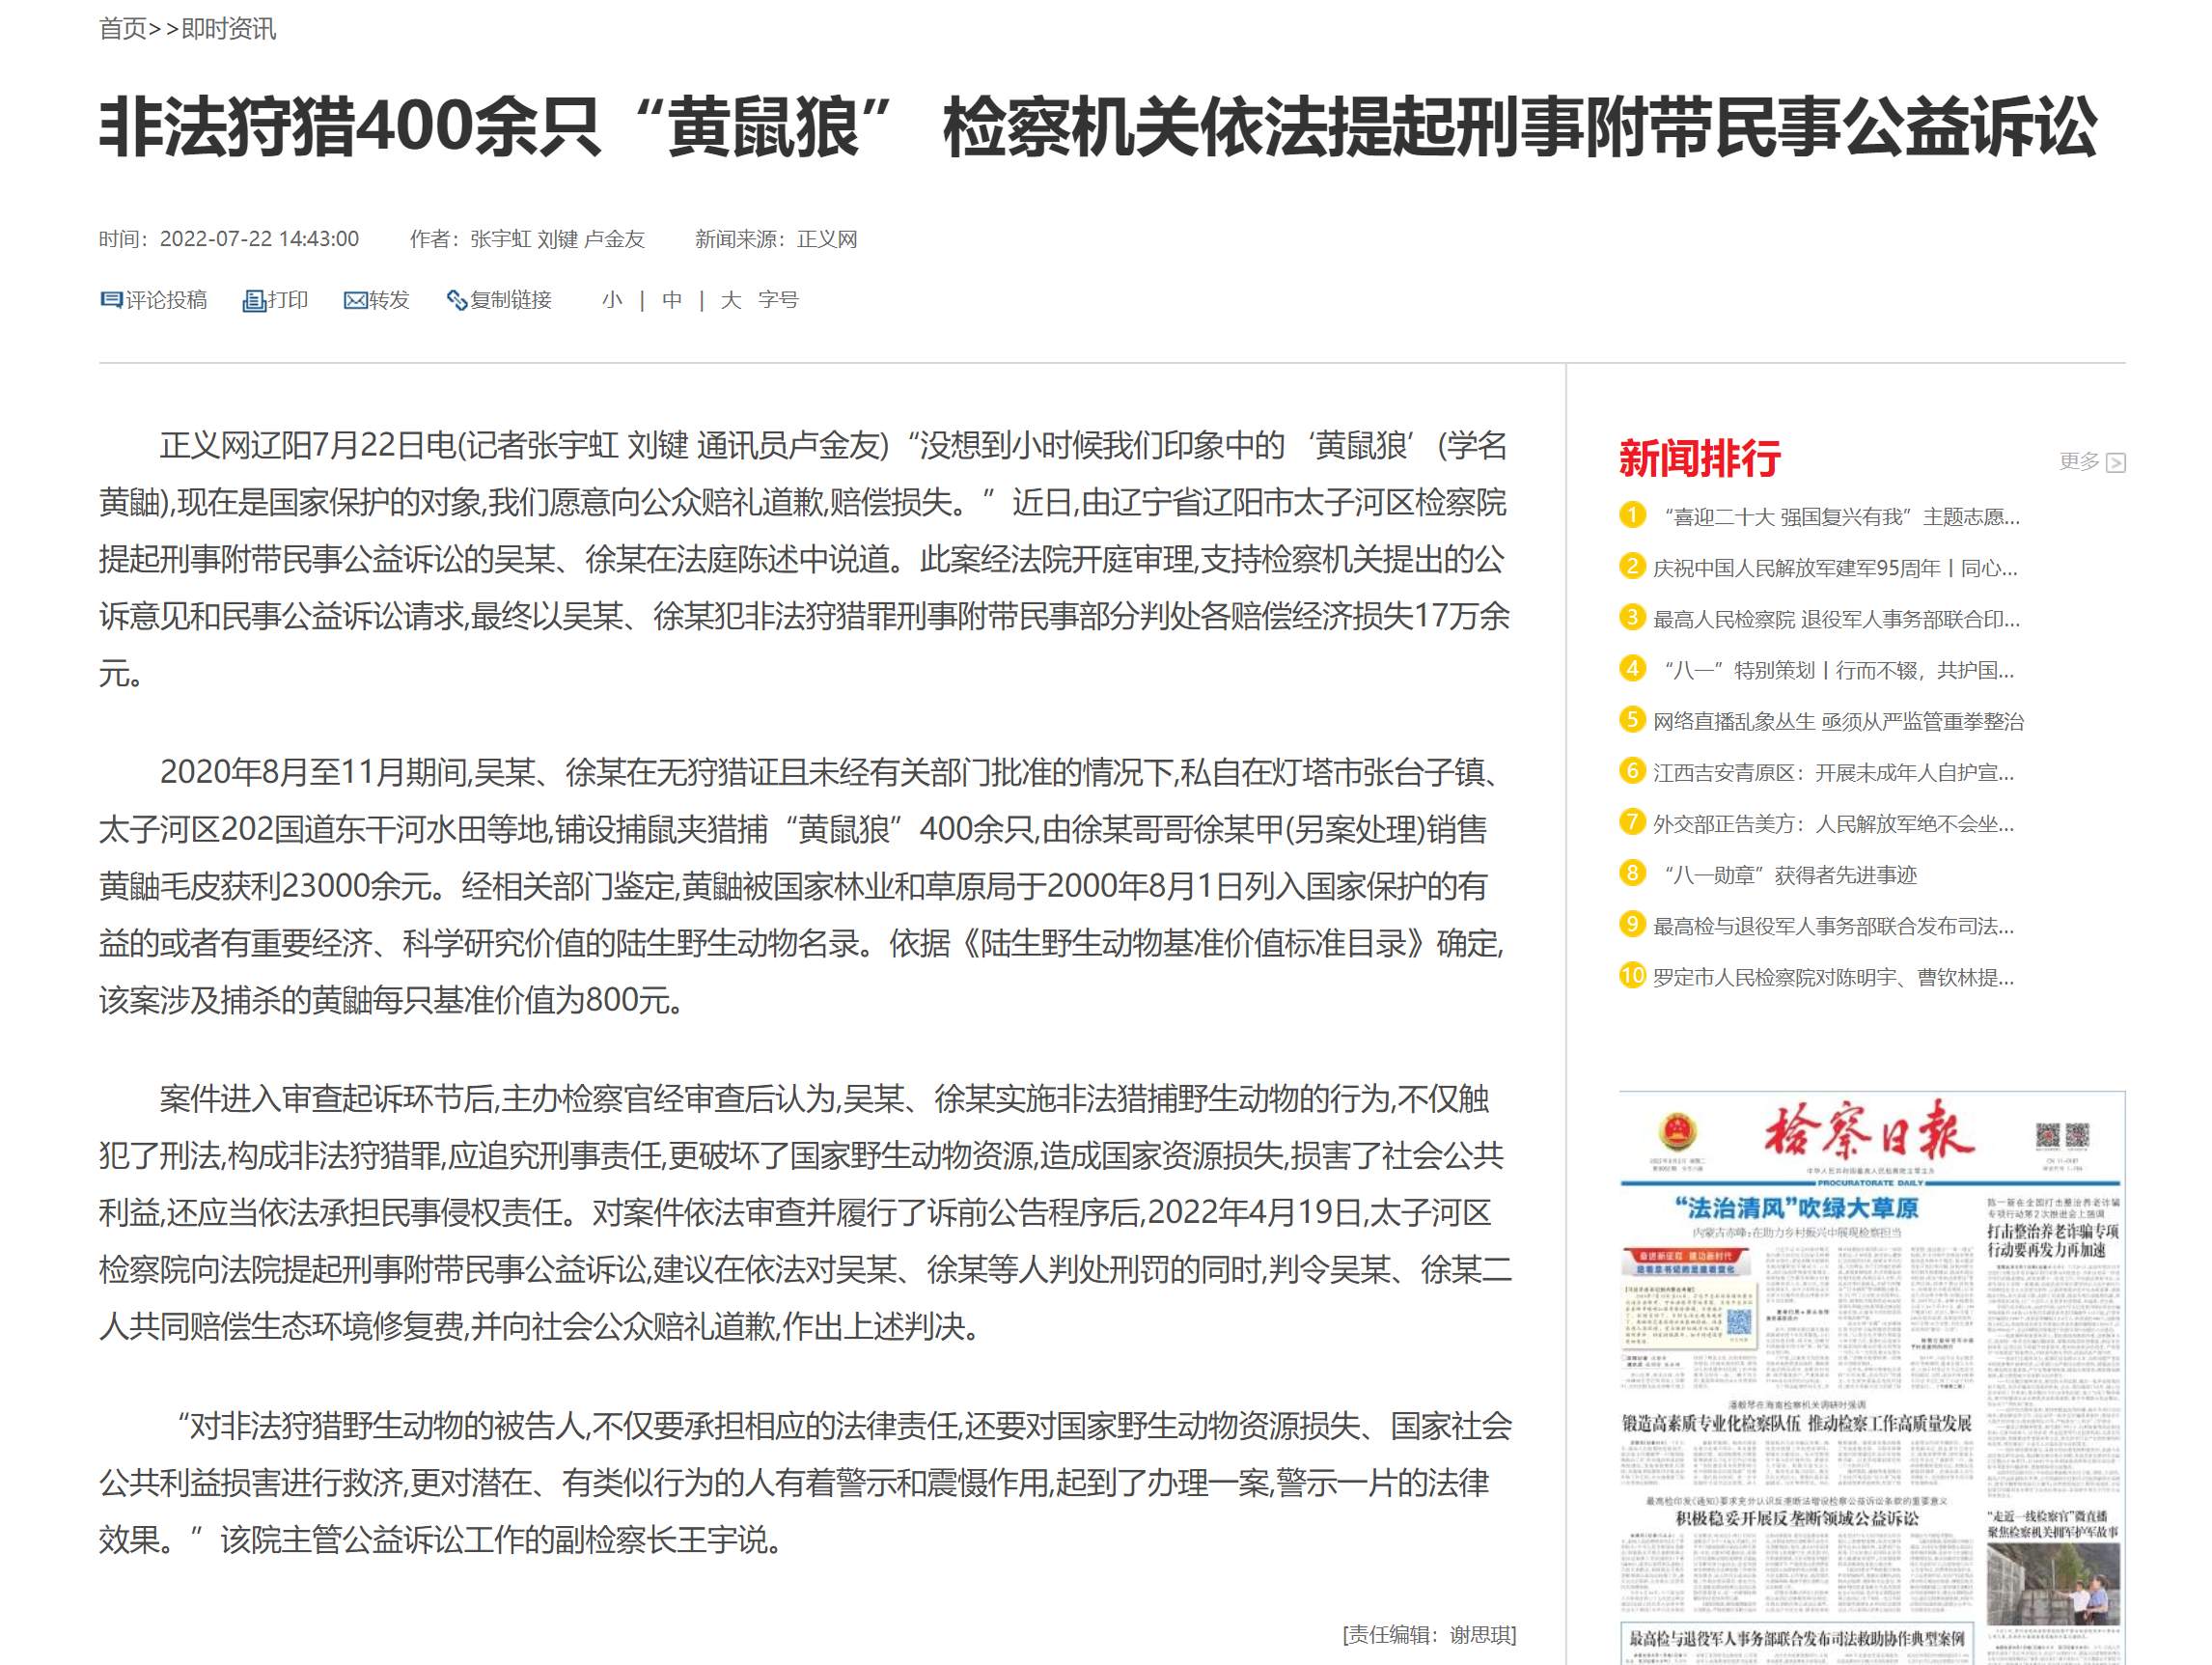The height and width of the screenshot is (1665, 2212).
Task: Click the 转发 envelope icon
Action: (x=355, y=301)
